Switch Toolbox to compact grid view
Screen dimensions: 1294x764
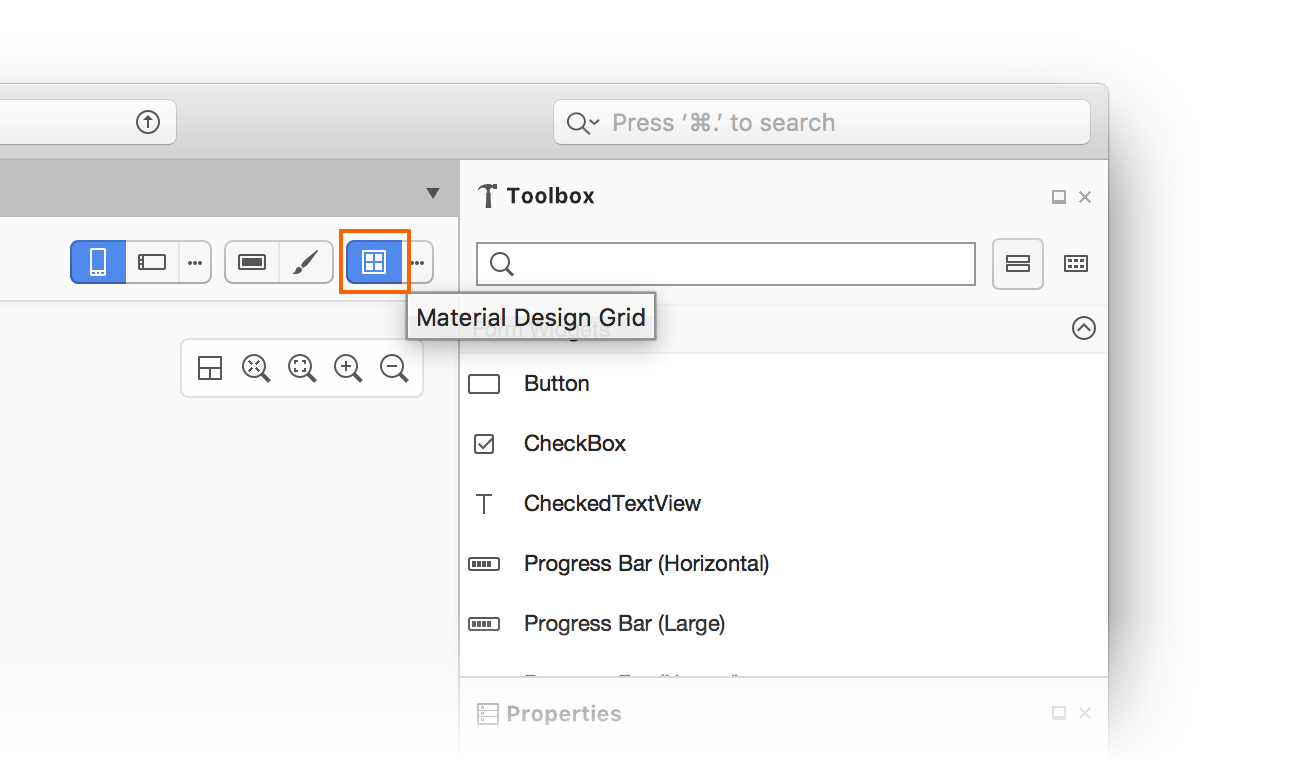(1075, 264)
